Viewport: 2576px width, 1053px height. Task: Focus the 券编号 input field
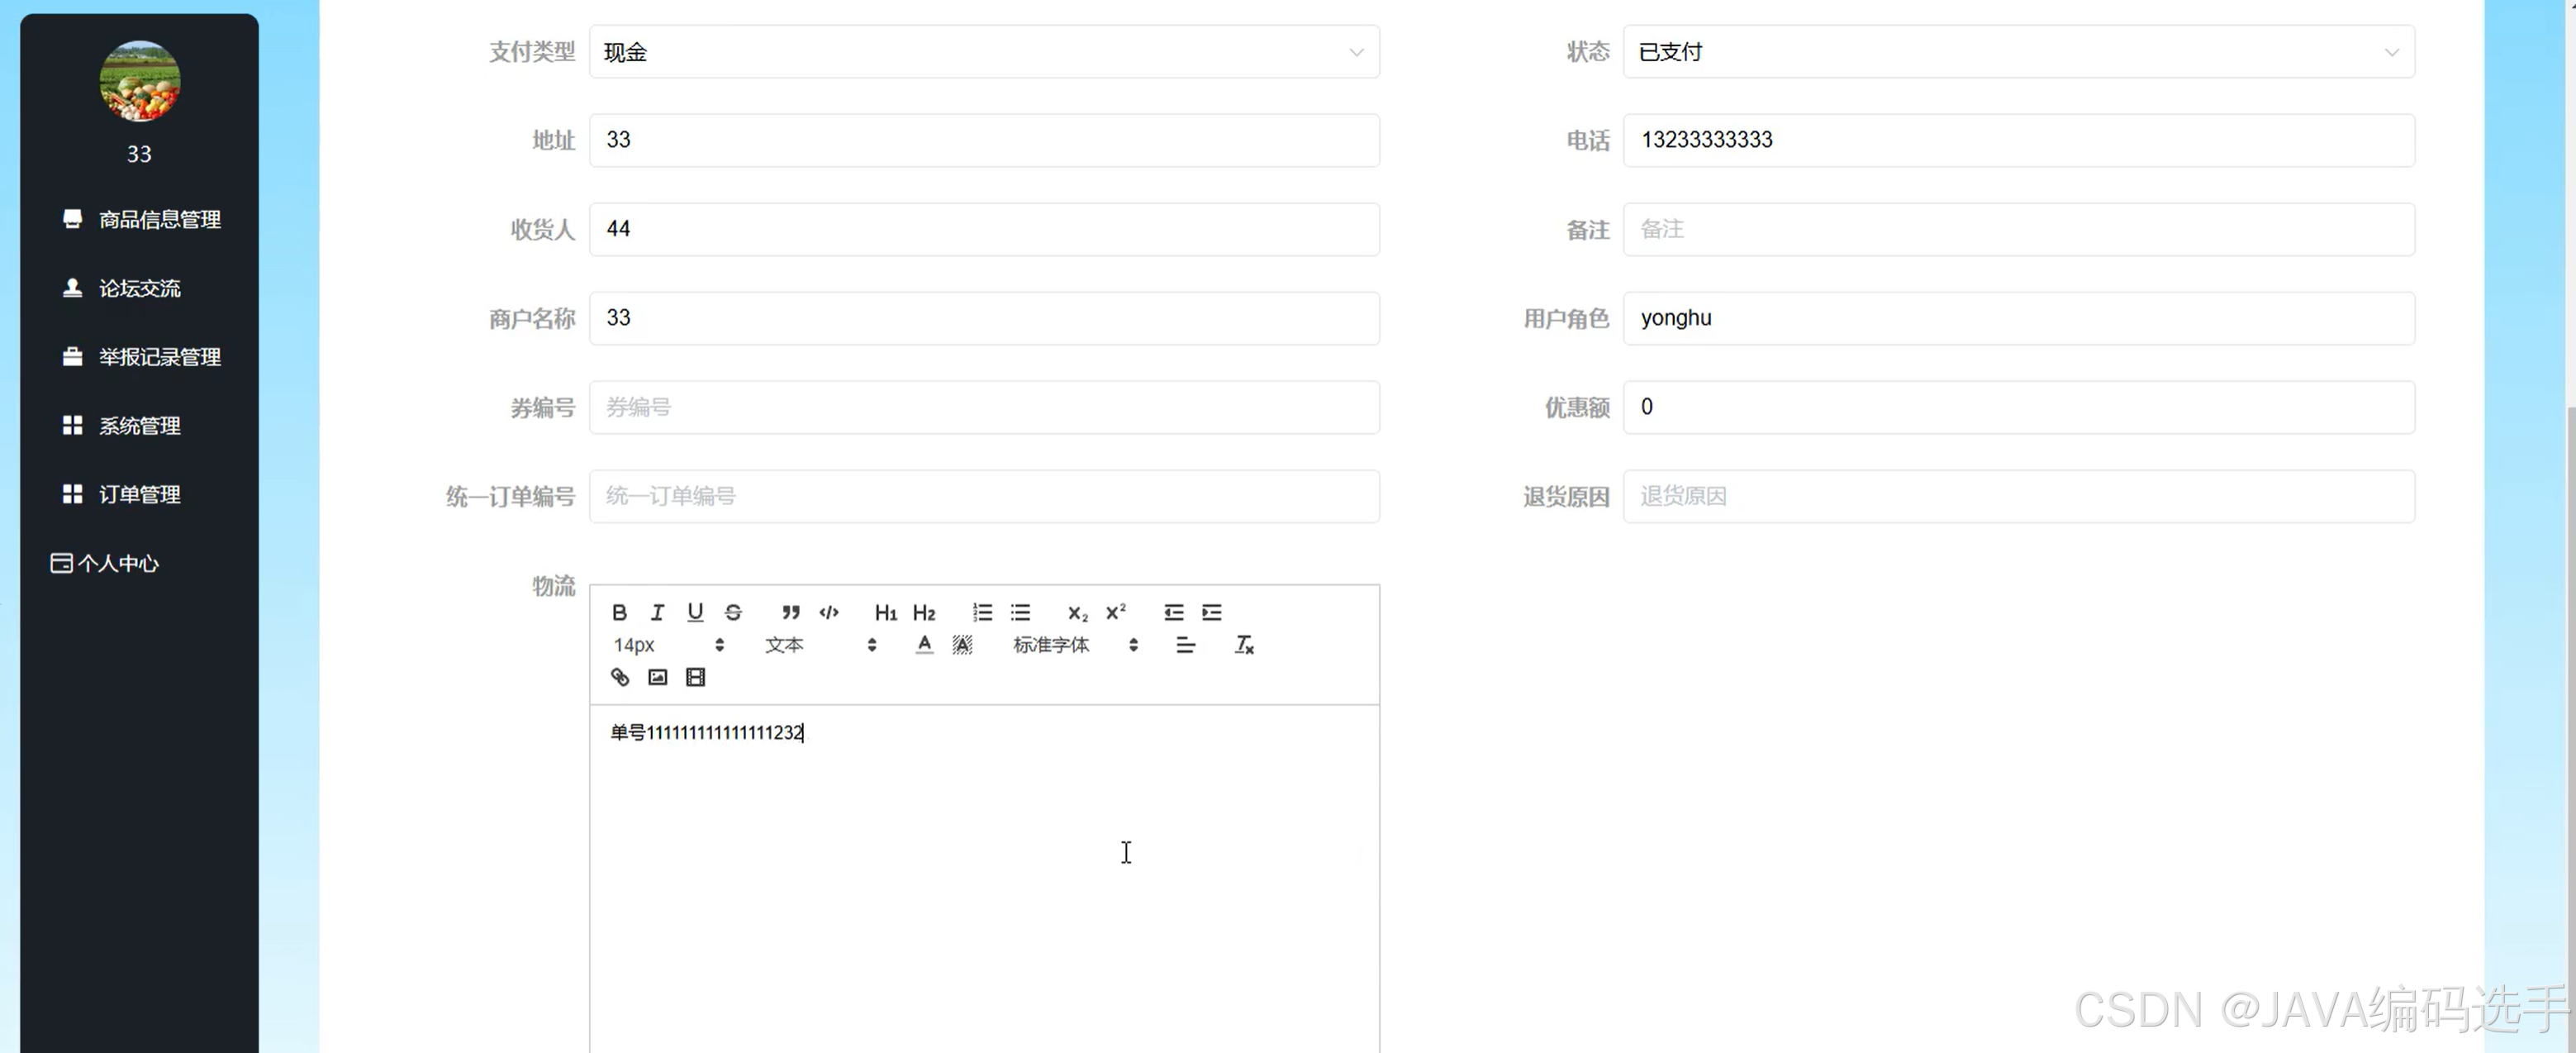984,407
